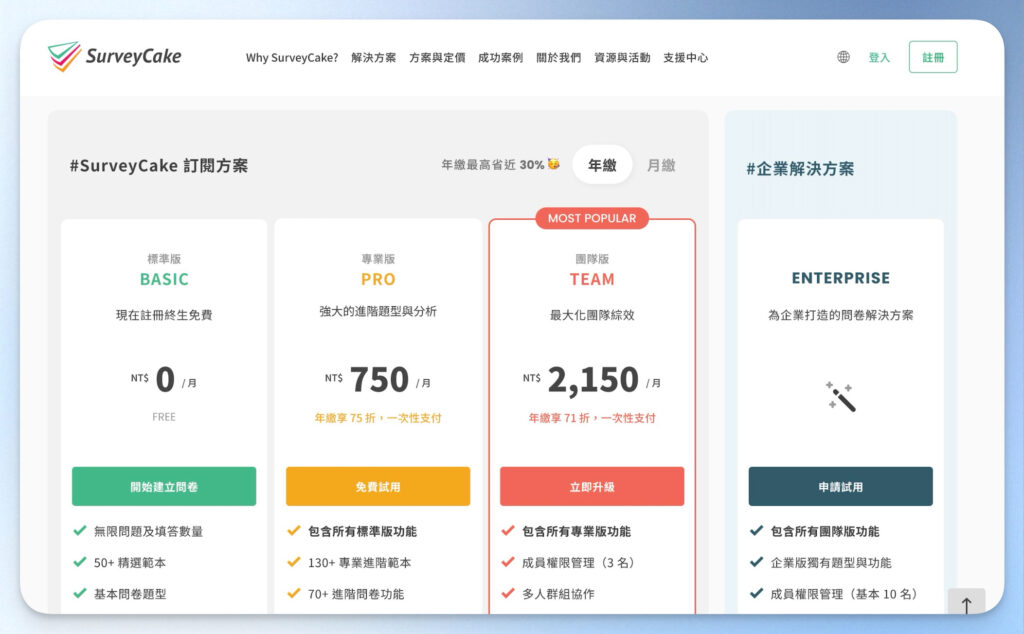
Task: Click the check icon beside 包含所有團隊版功能
Action: [x=756, y=531]
